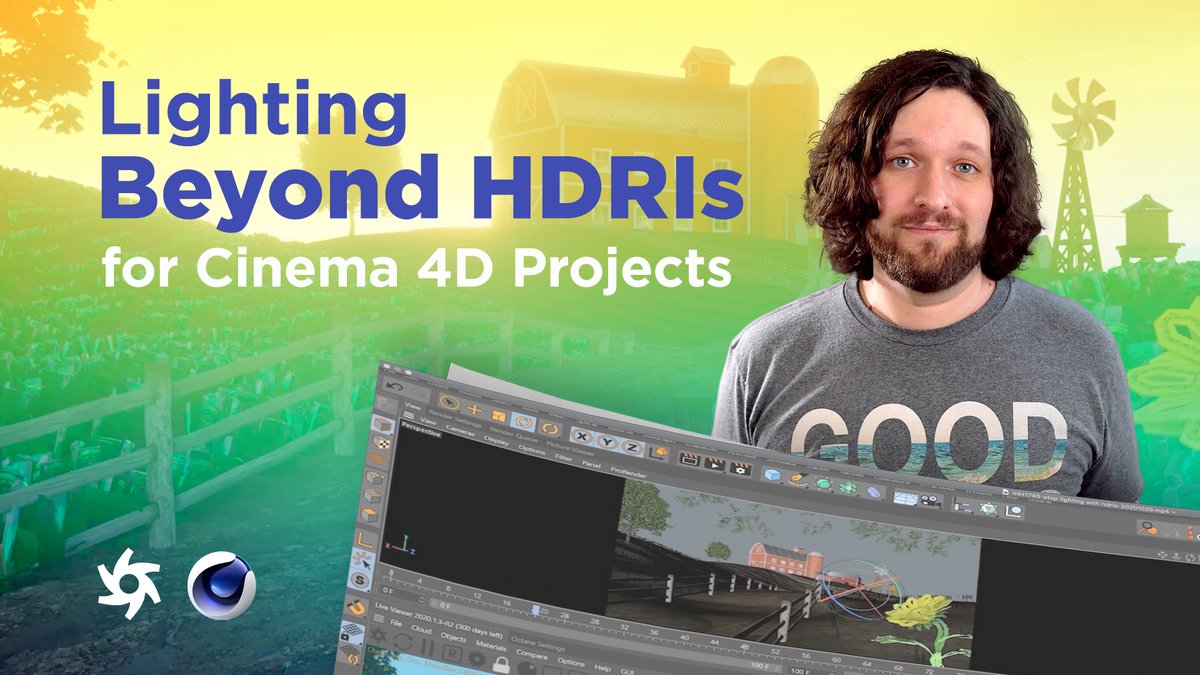Open Live Viewer hamburger menu
Image resolution: width=1200 pixels, height=675 pixels.
[x=379, y=619]
